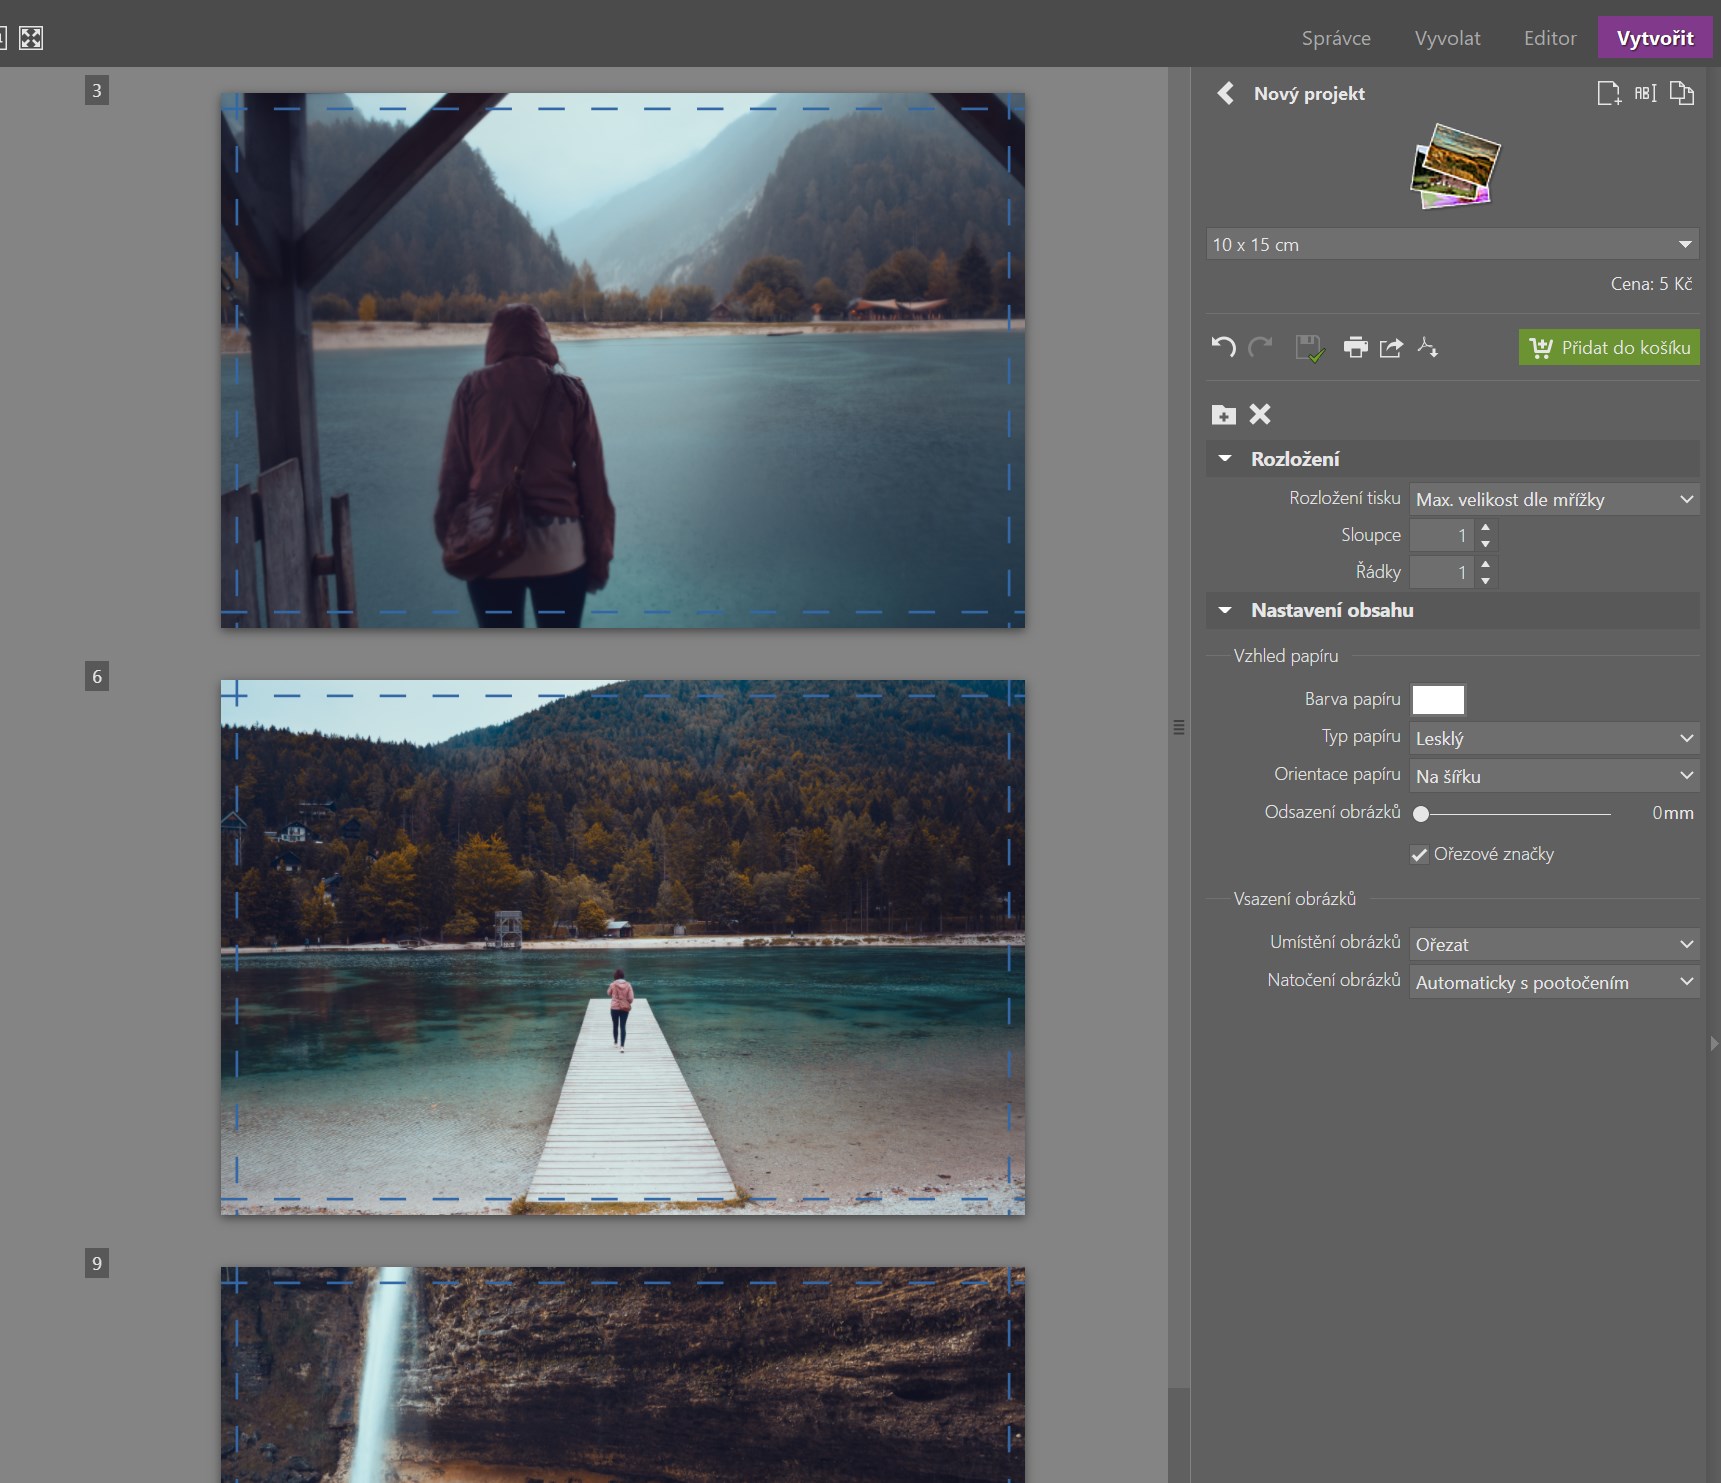Decrease the Sloupce value
The image size is (1721, 1483).
coord(1486,544)
